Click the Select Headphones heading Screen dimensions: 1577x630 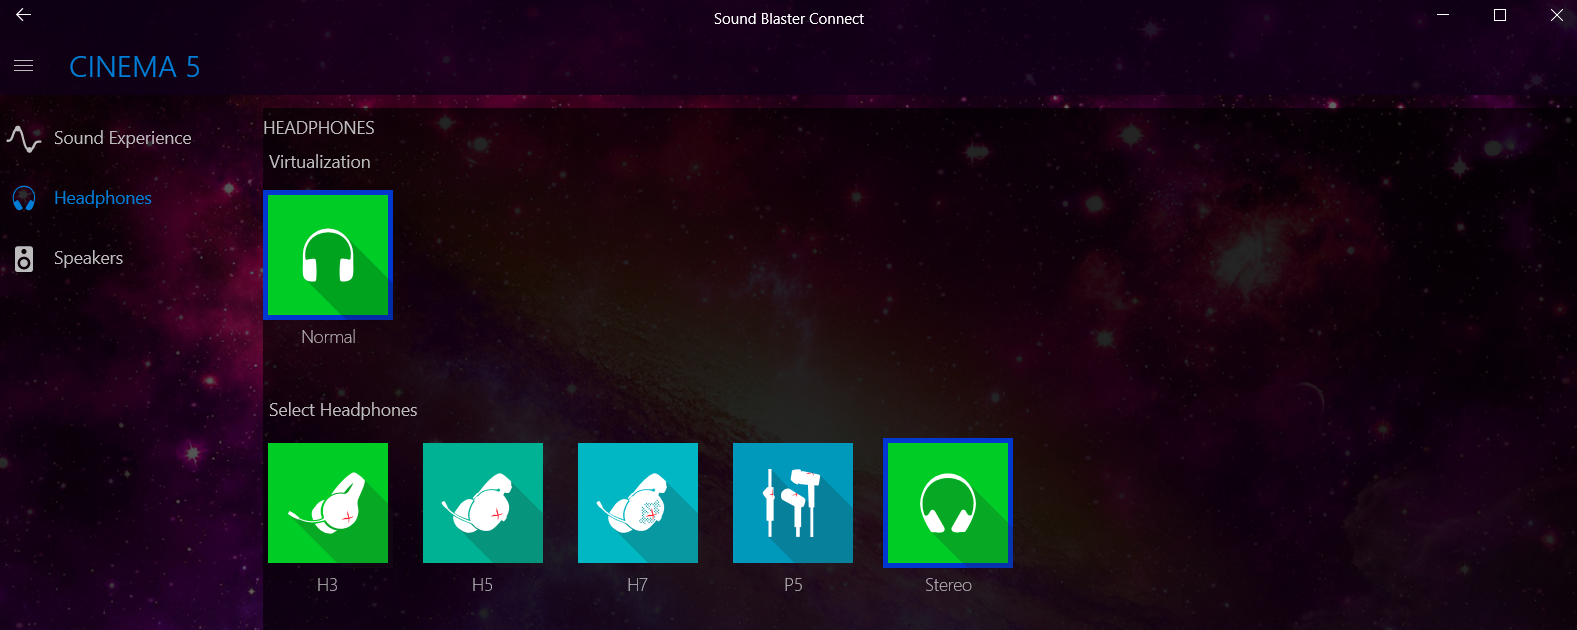343,410
